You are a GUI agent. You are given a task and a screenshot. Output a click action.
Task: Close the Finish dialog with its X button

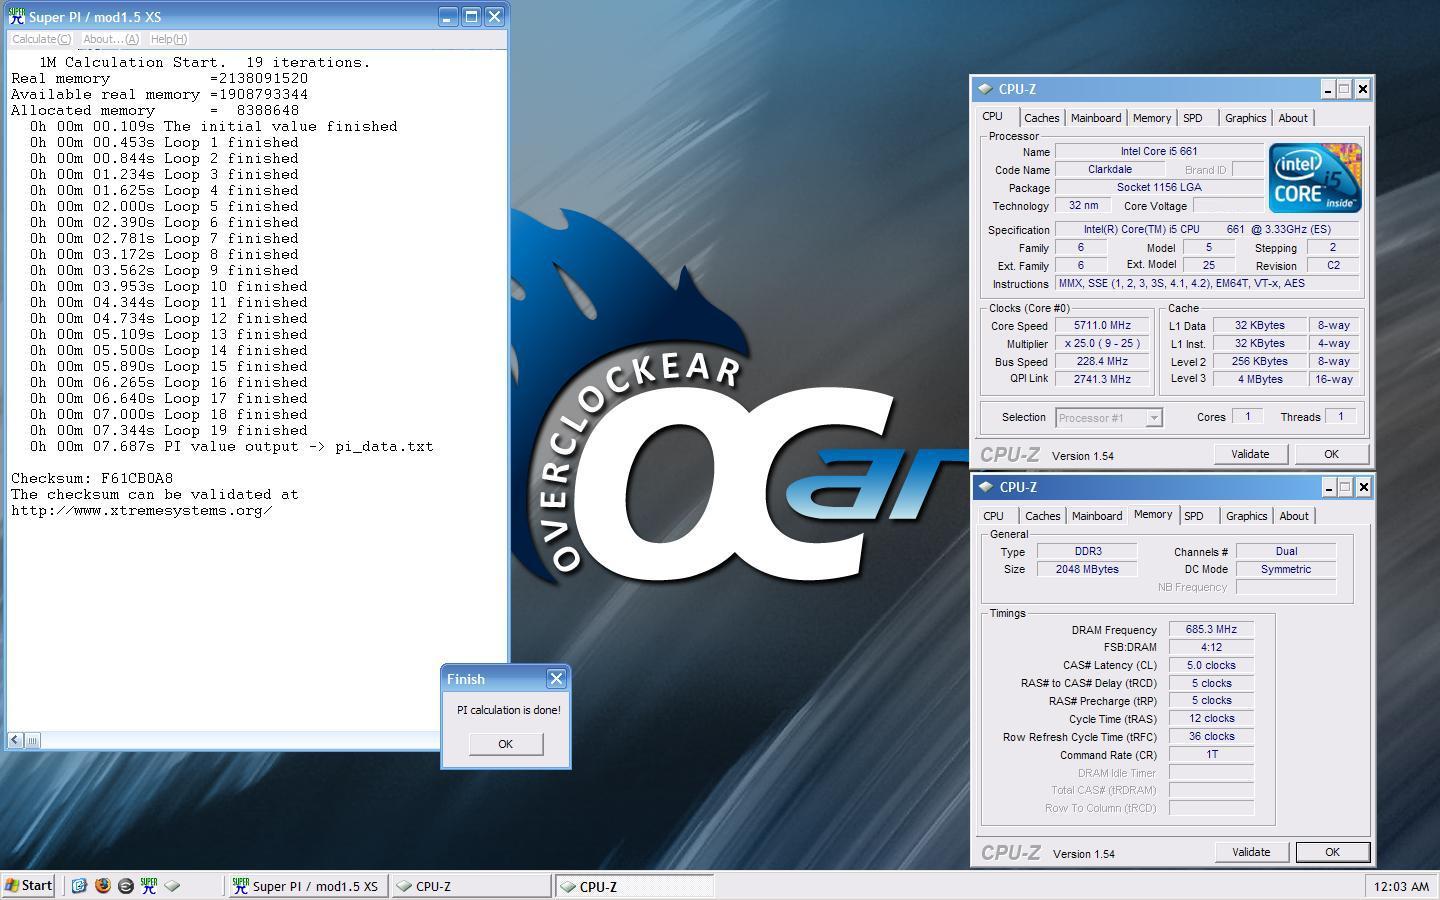coord(556,679)
